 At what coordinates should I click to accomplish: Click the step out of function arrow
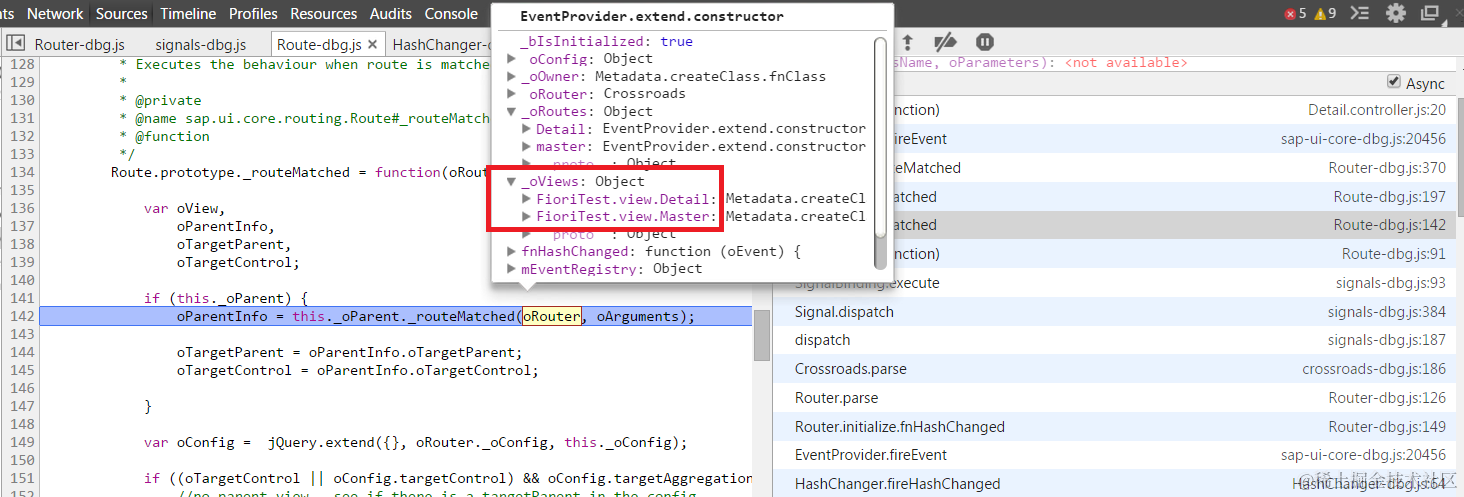point(907,42)
